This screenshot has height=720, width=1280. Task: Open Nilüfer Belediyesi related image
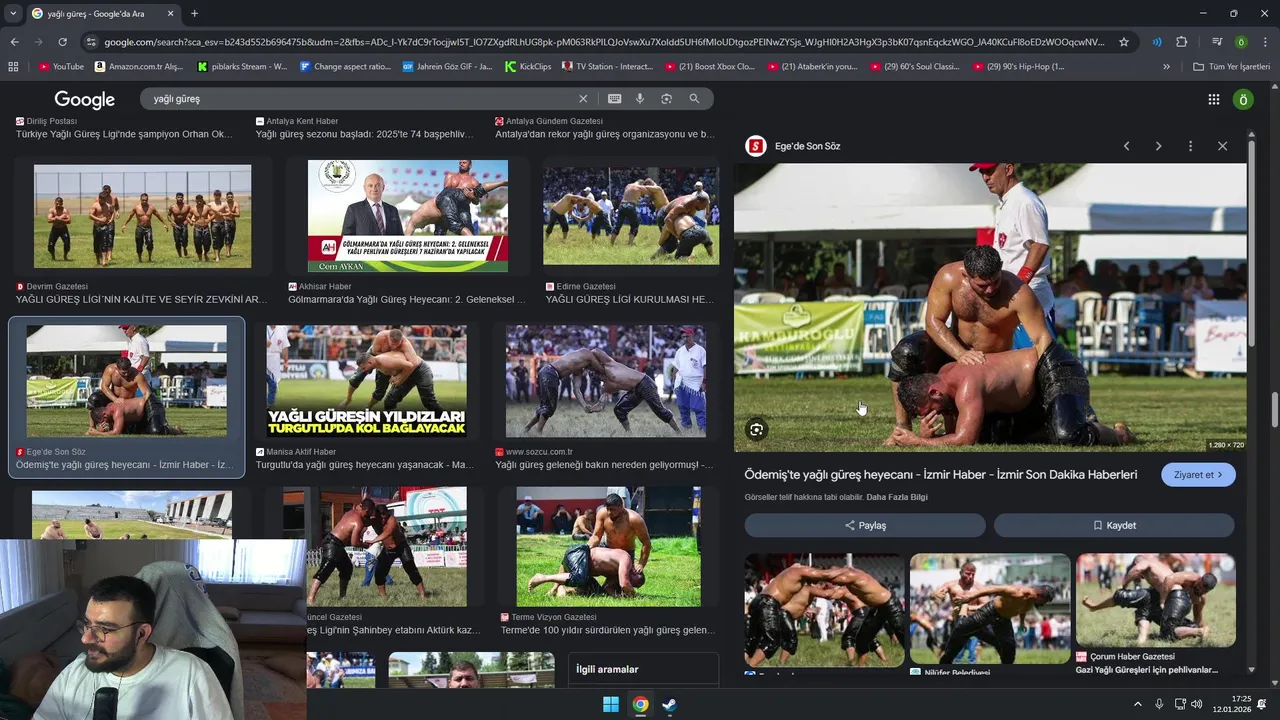(x=990, y=608)
